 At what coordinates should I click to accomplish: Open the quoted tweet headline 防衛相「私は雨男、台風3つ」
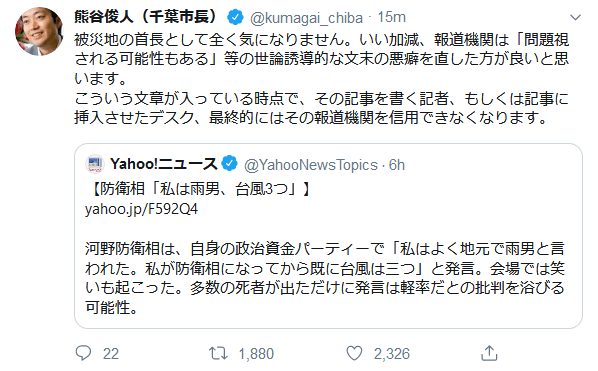[202, 189]
